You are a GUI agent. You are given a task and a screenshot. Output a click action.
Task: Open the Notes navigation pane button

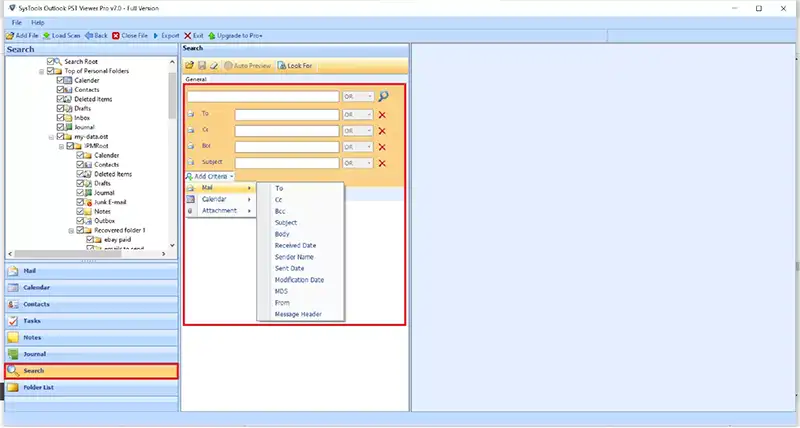click(x=91, y=338)
